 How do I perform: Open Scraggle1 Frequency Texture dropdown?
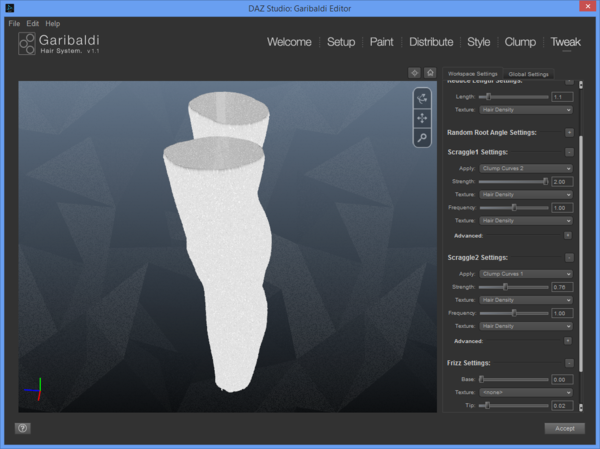click(526, 220)
